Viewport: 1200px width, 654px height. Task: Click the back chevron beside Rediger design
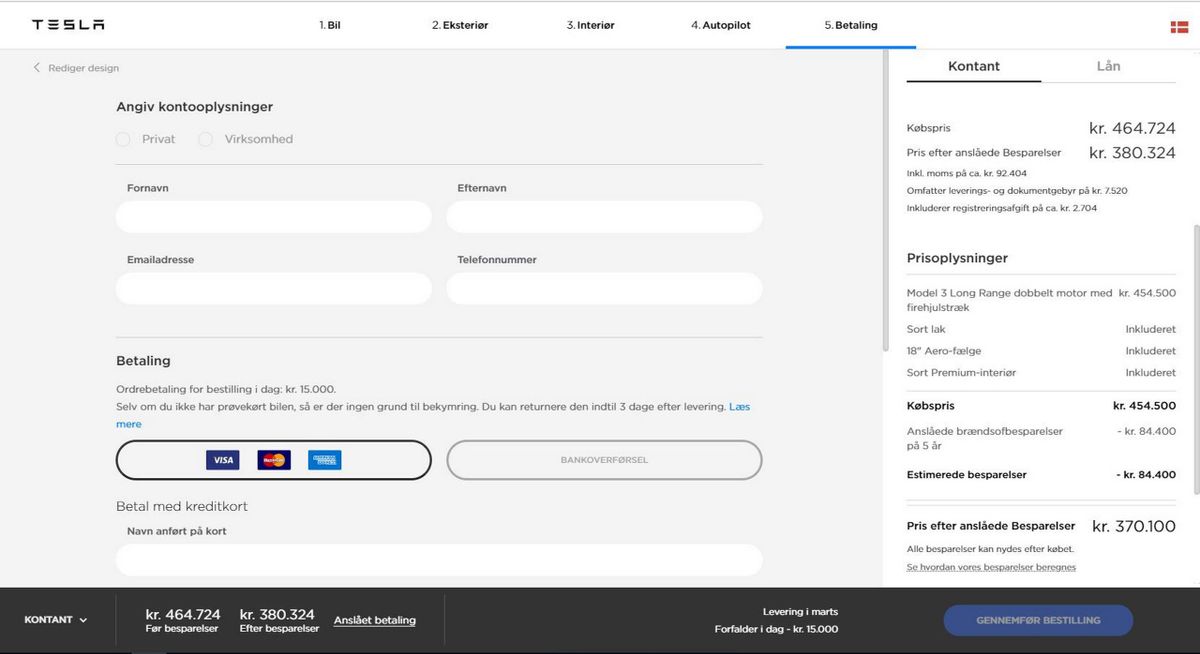coord(37,68)
